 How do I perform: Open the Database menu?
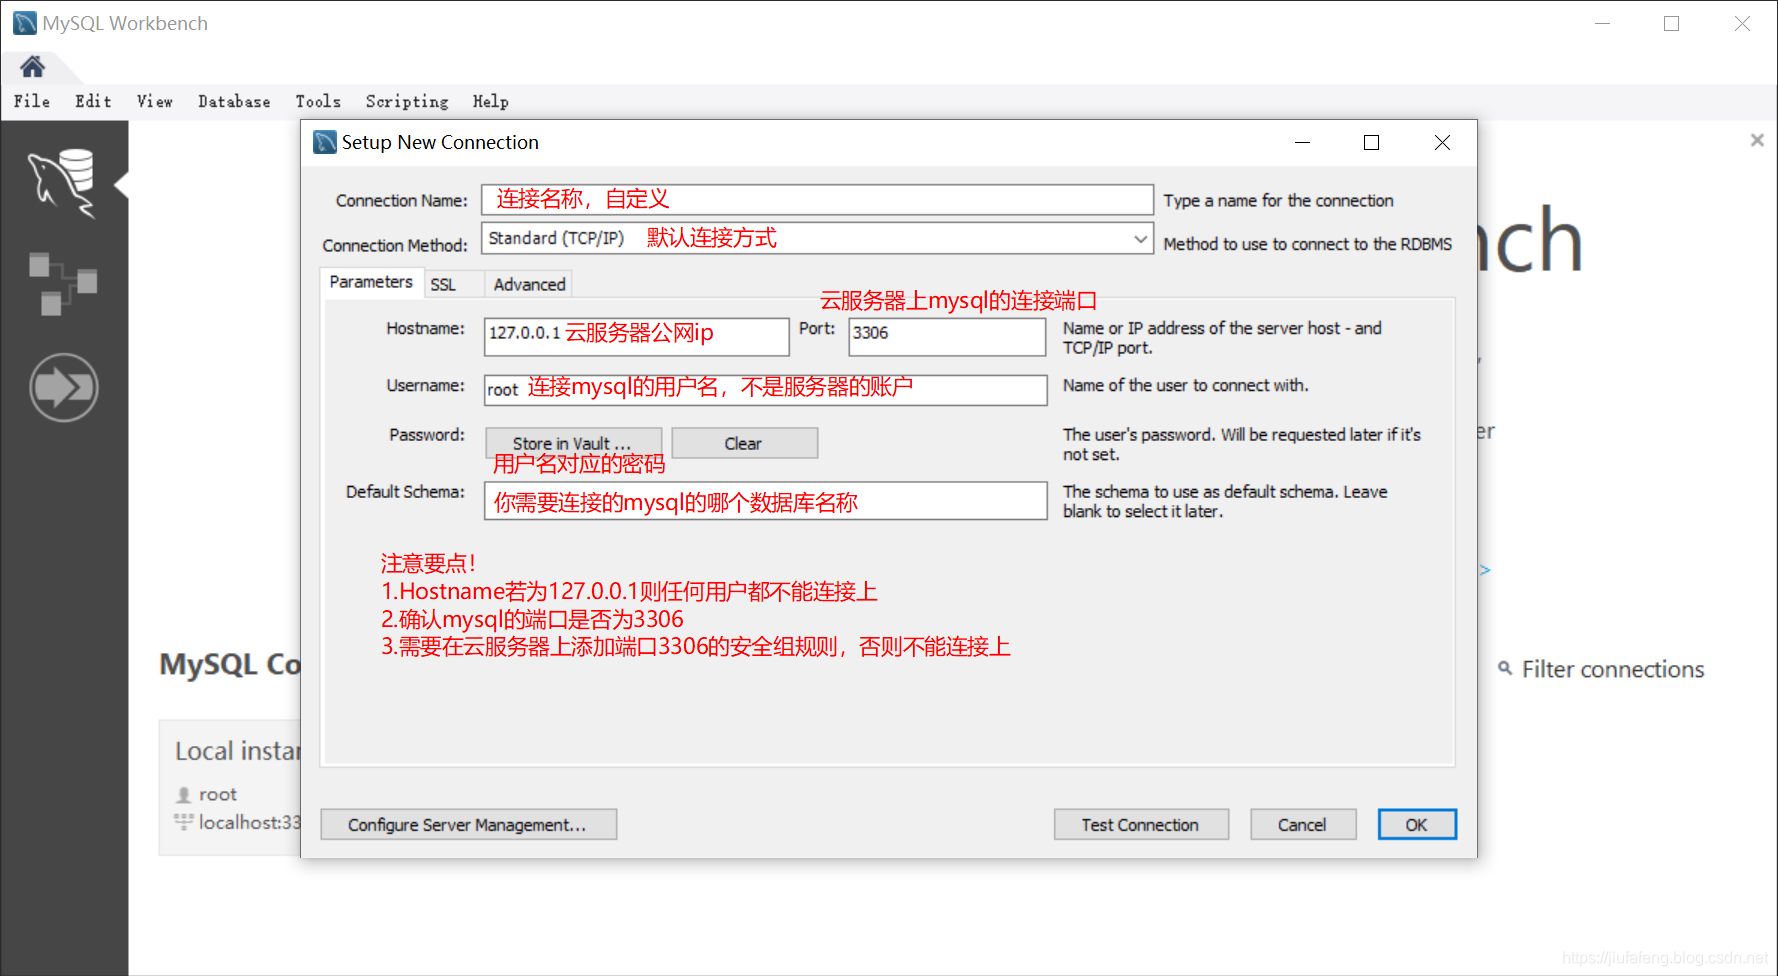(234, 101)
